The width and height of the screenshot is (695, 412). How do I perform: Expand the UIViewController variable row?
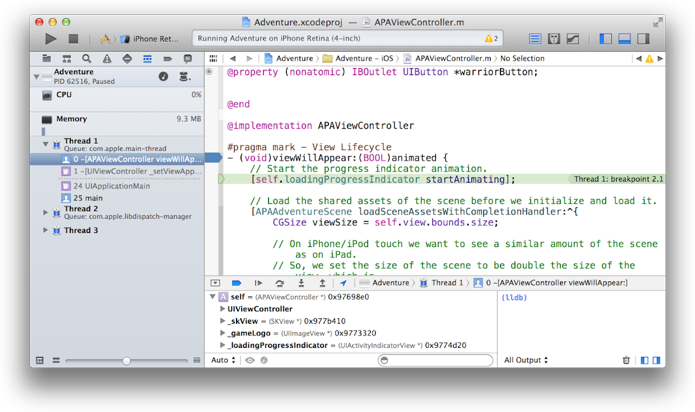tap(223, 309)
